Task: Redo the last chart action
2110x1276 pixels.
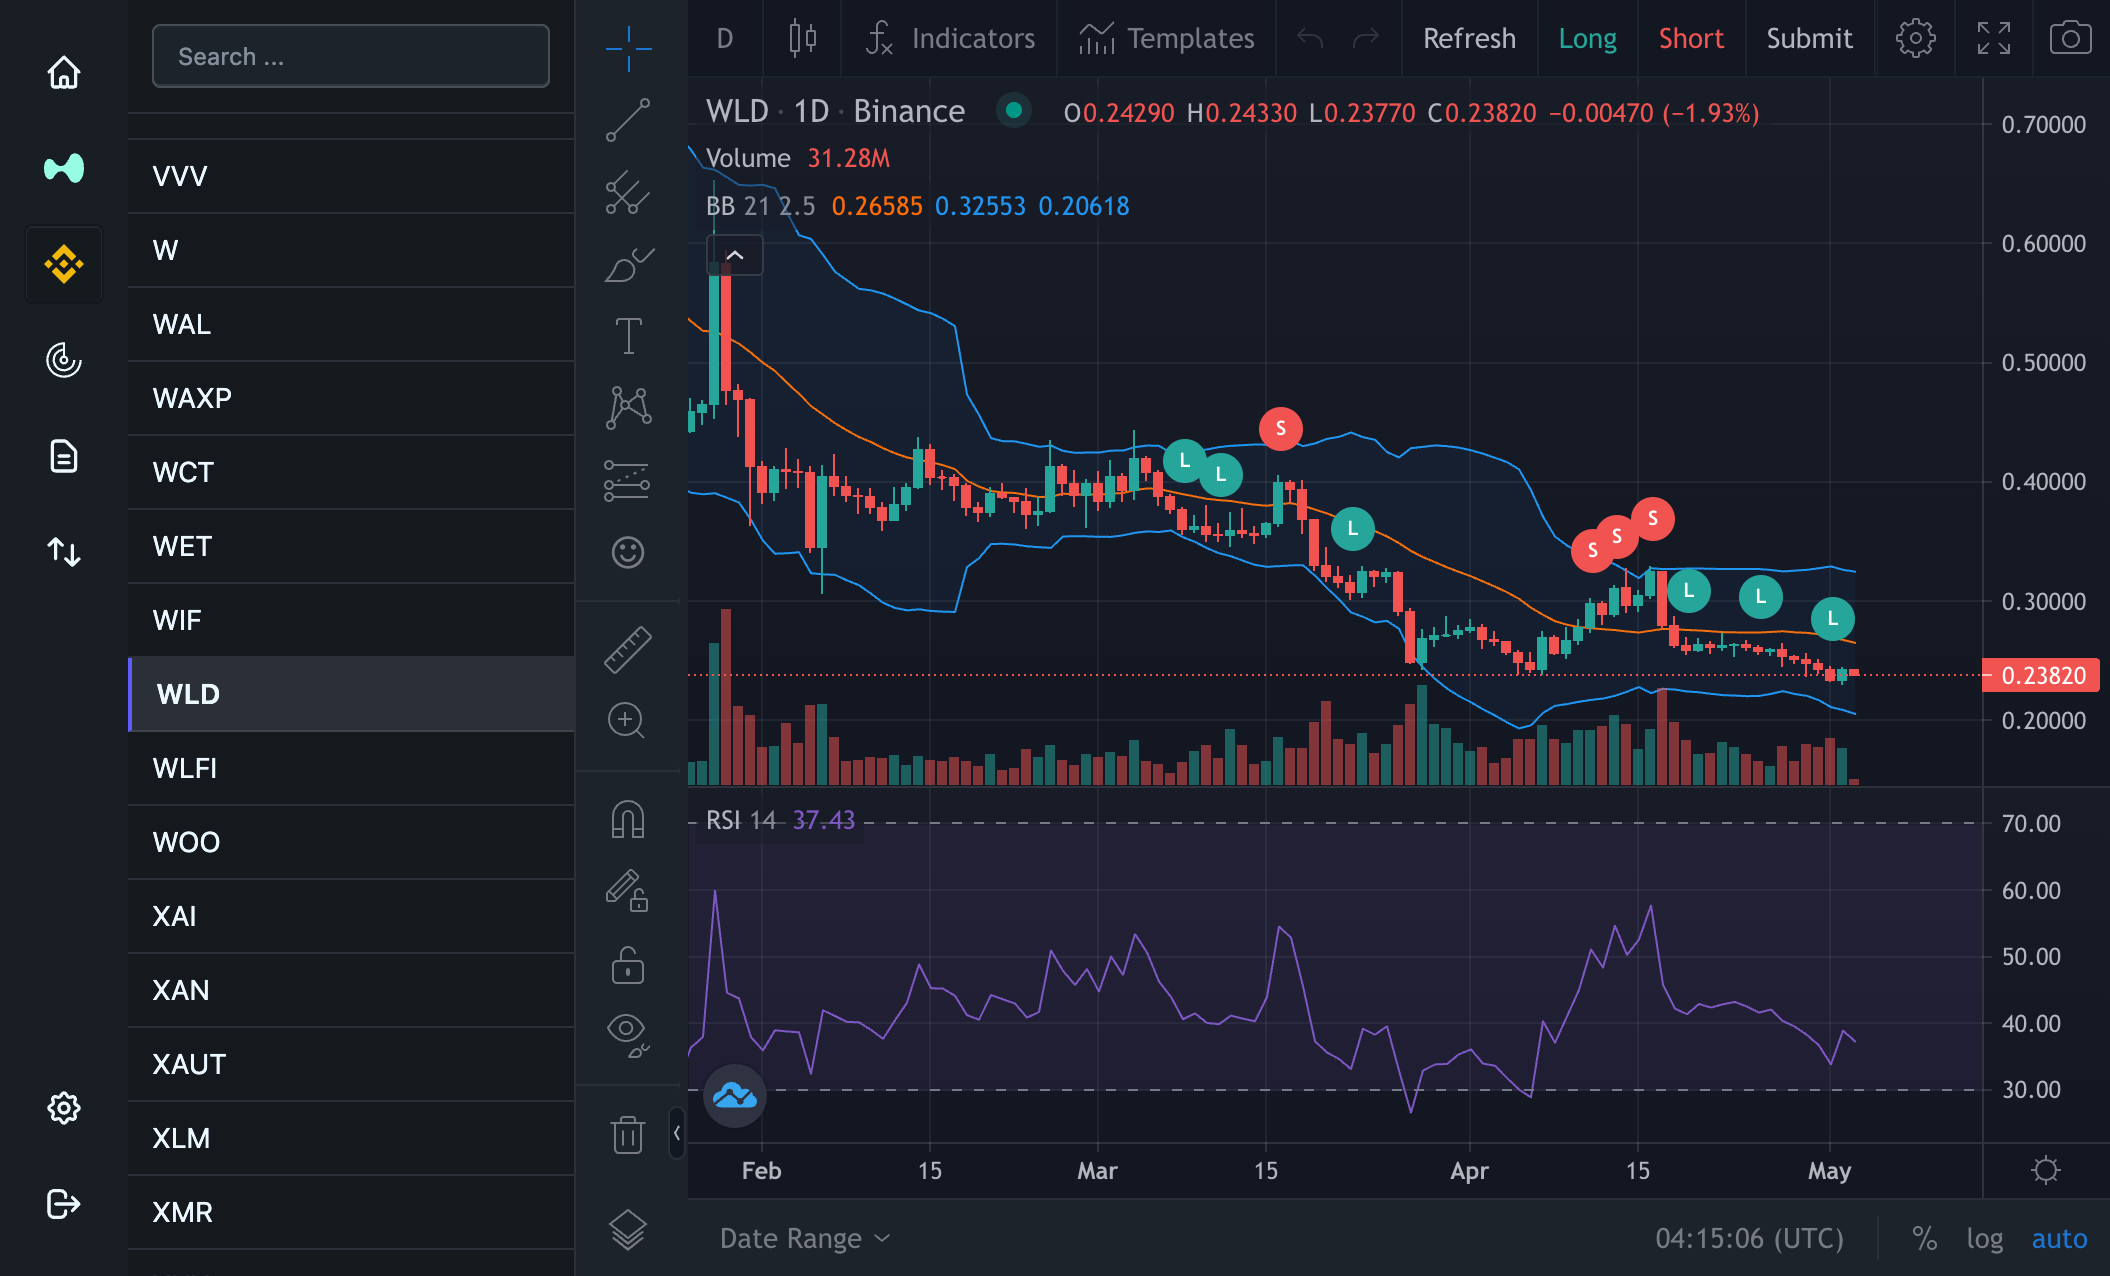Action: (x=1365, y=38)
